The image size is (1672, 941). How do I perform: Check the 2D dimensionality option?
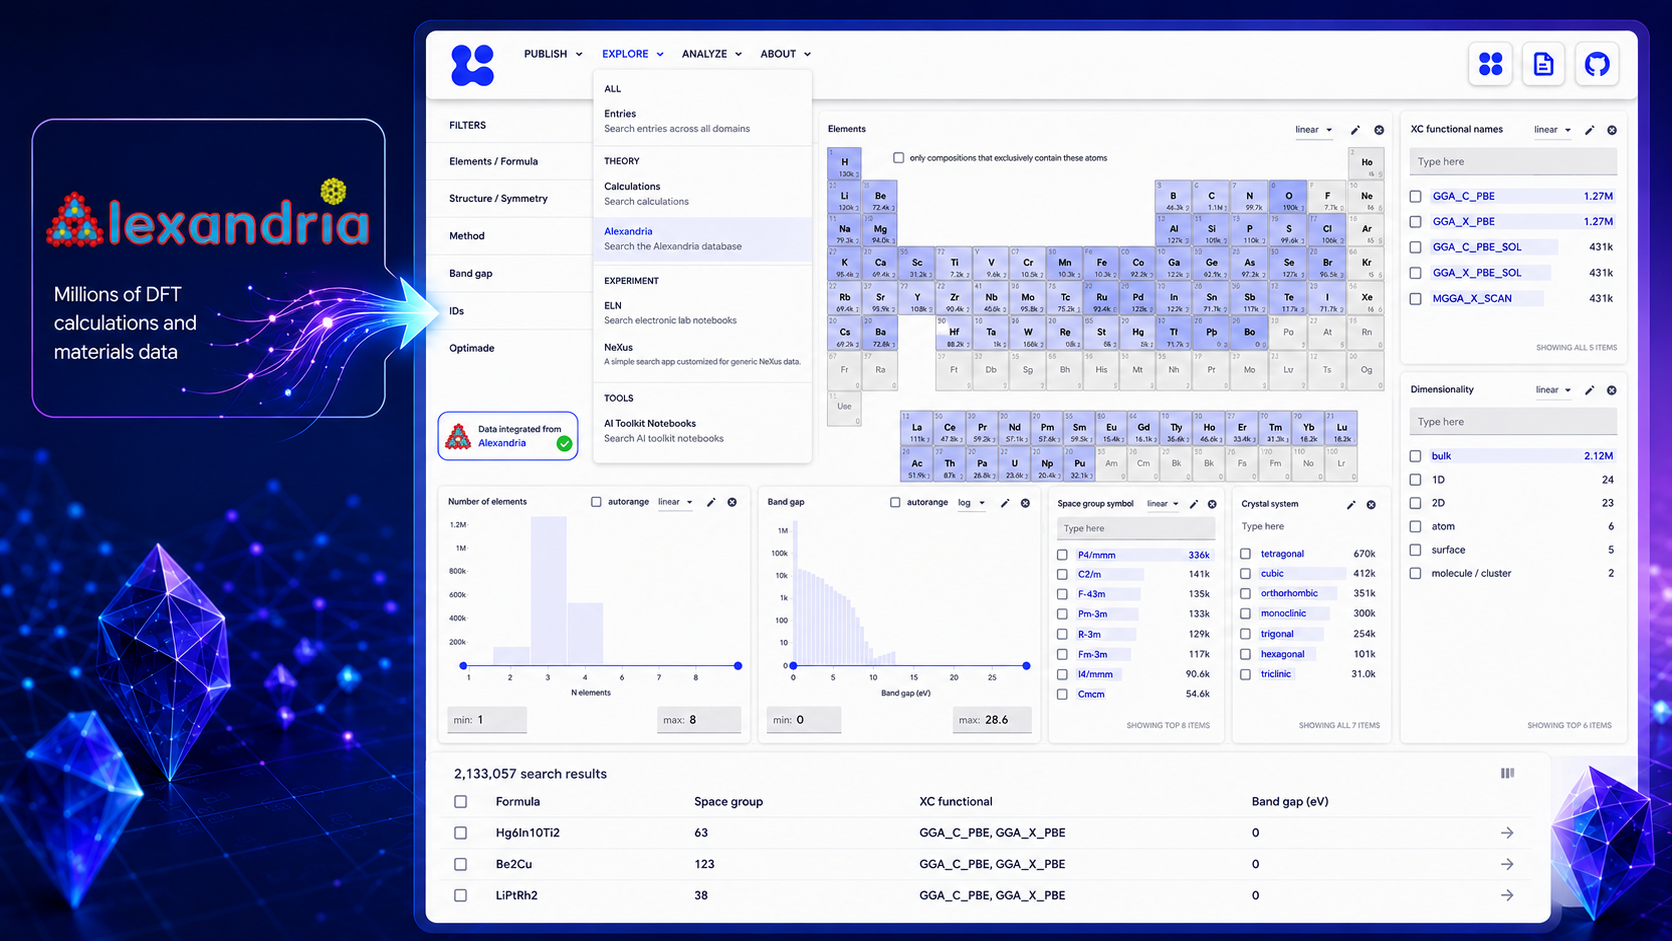point(1415,503)
